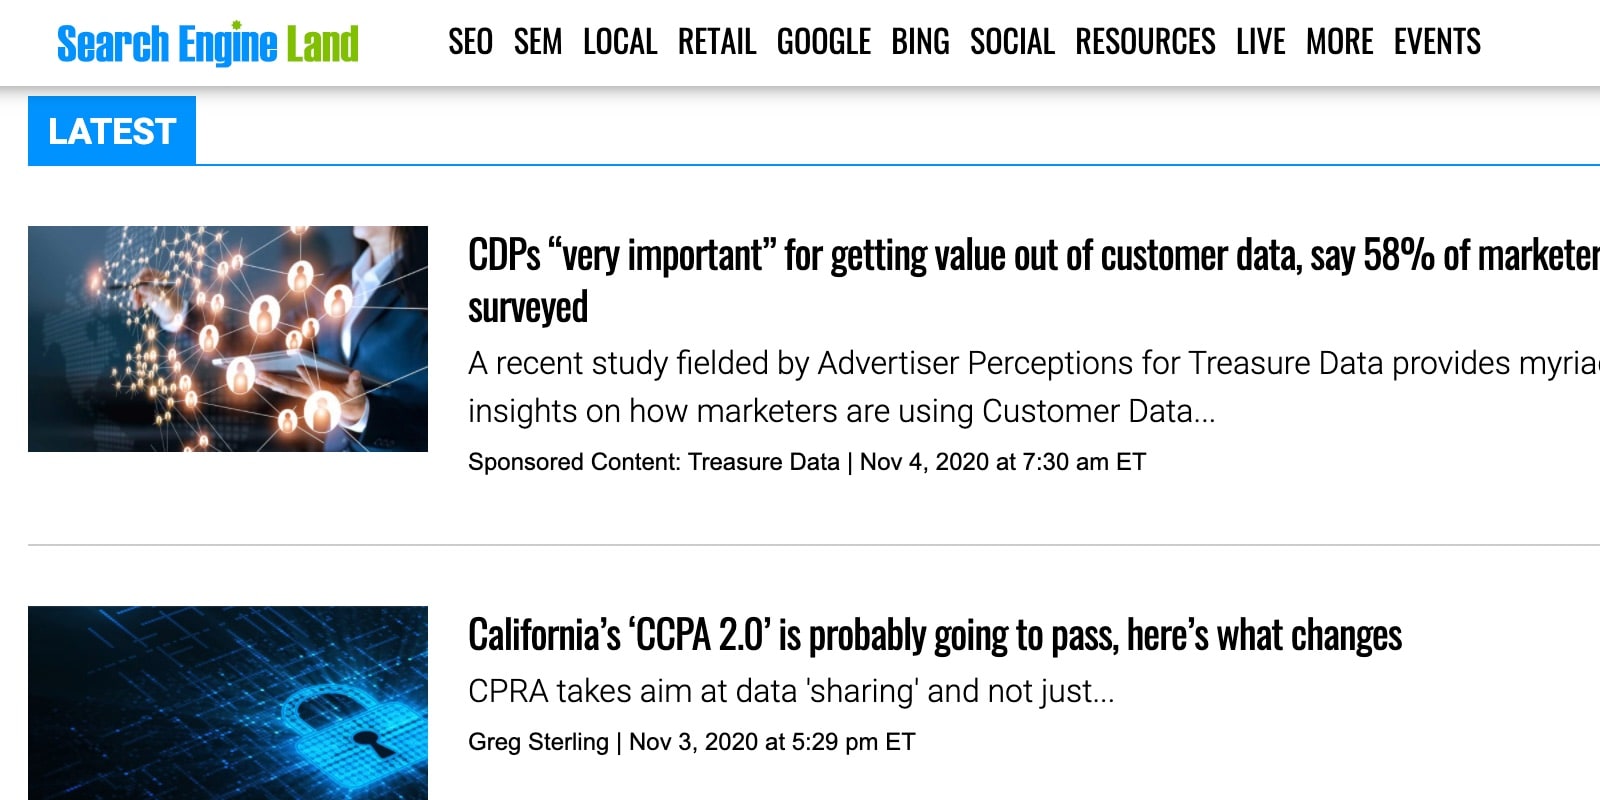Navigate to the BING section
This screenshot has width=1600, height=800.
[920, 42]
